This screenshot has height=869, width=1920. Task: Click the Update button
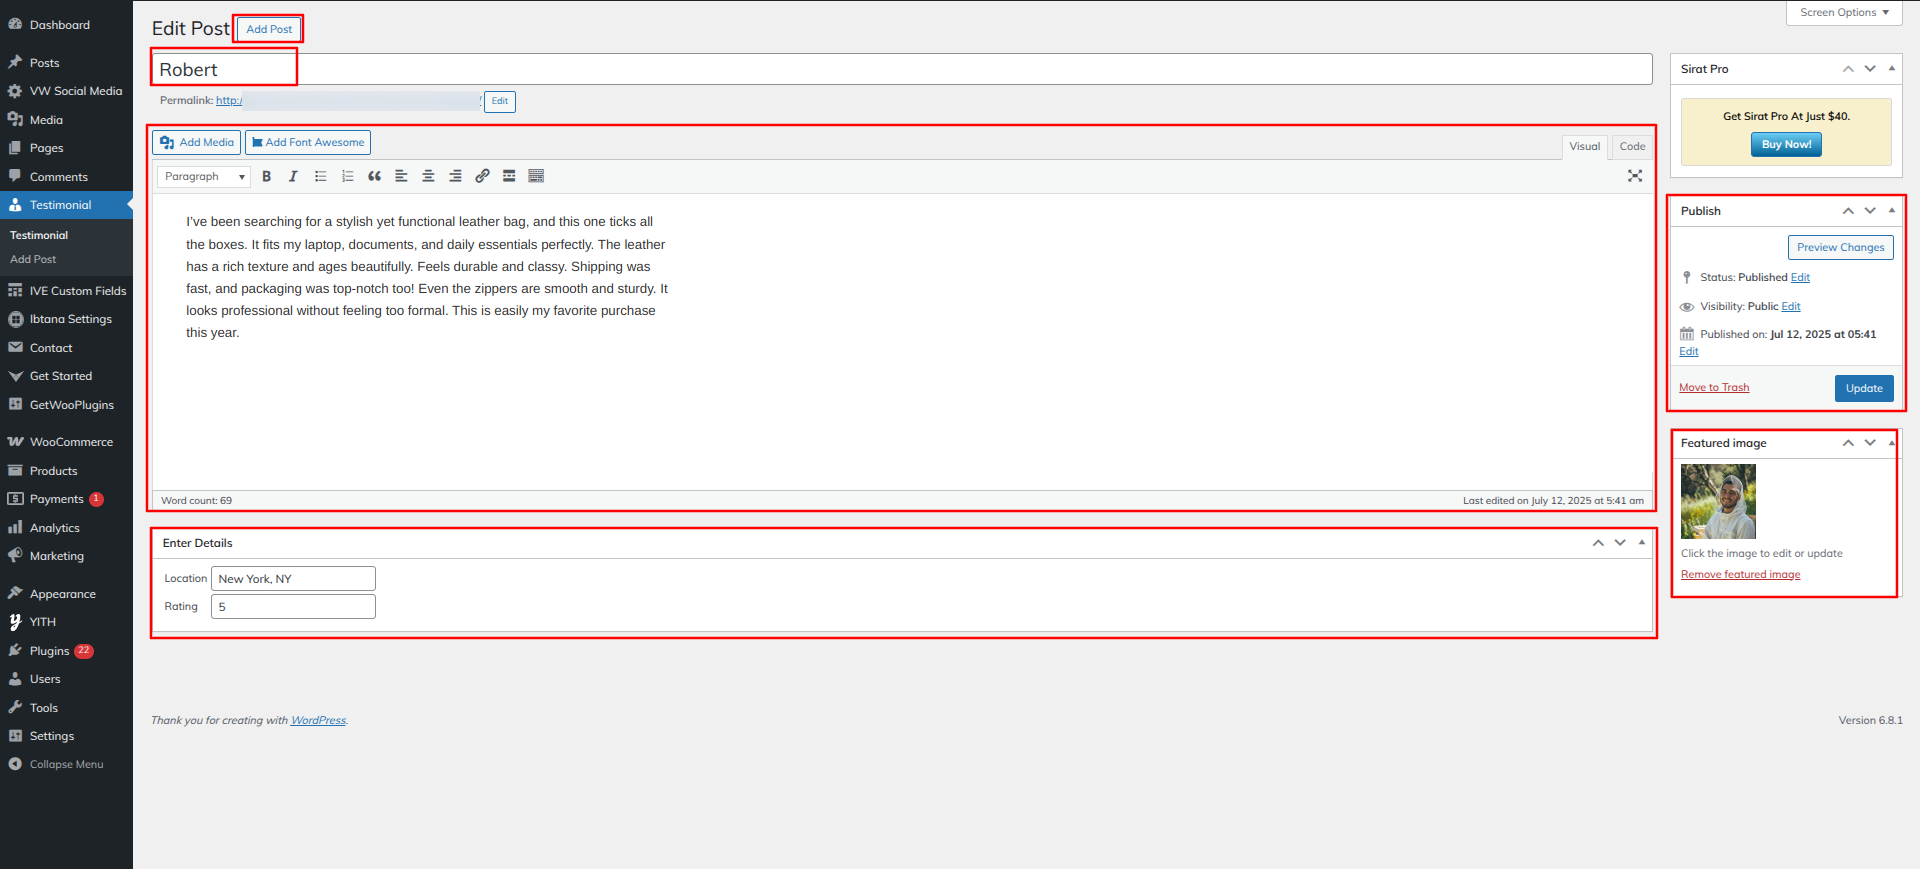1863,388
